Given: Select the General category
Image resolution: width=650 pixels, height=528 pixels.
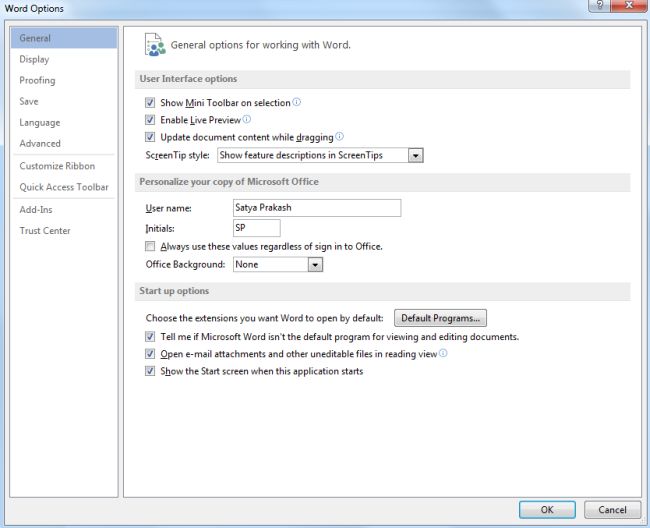Looking at the screenshot, I should click(x=64, y=38).
